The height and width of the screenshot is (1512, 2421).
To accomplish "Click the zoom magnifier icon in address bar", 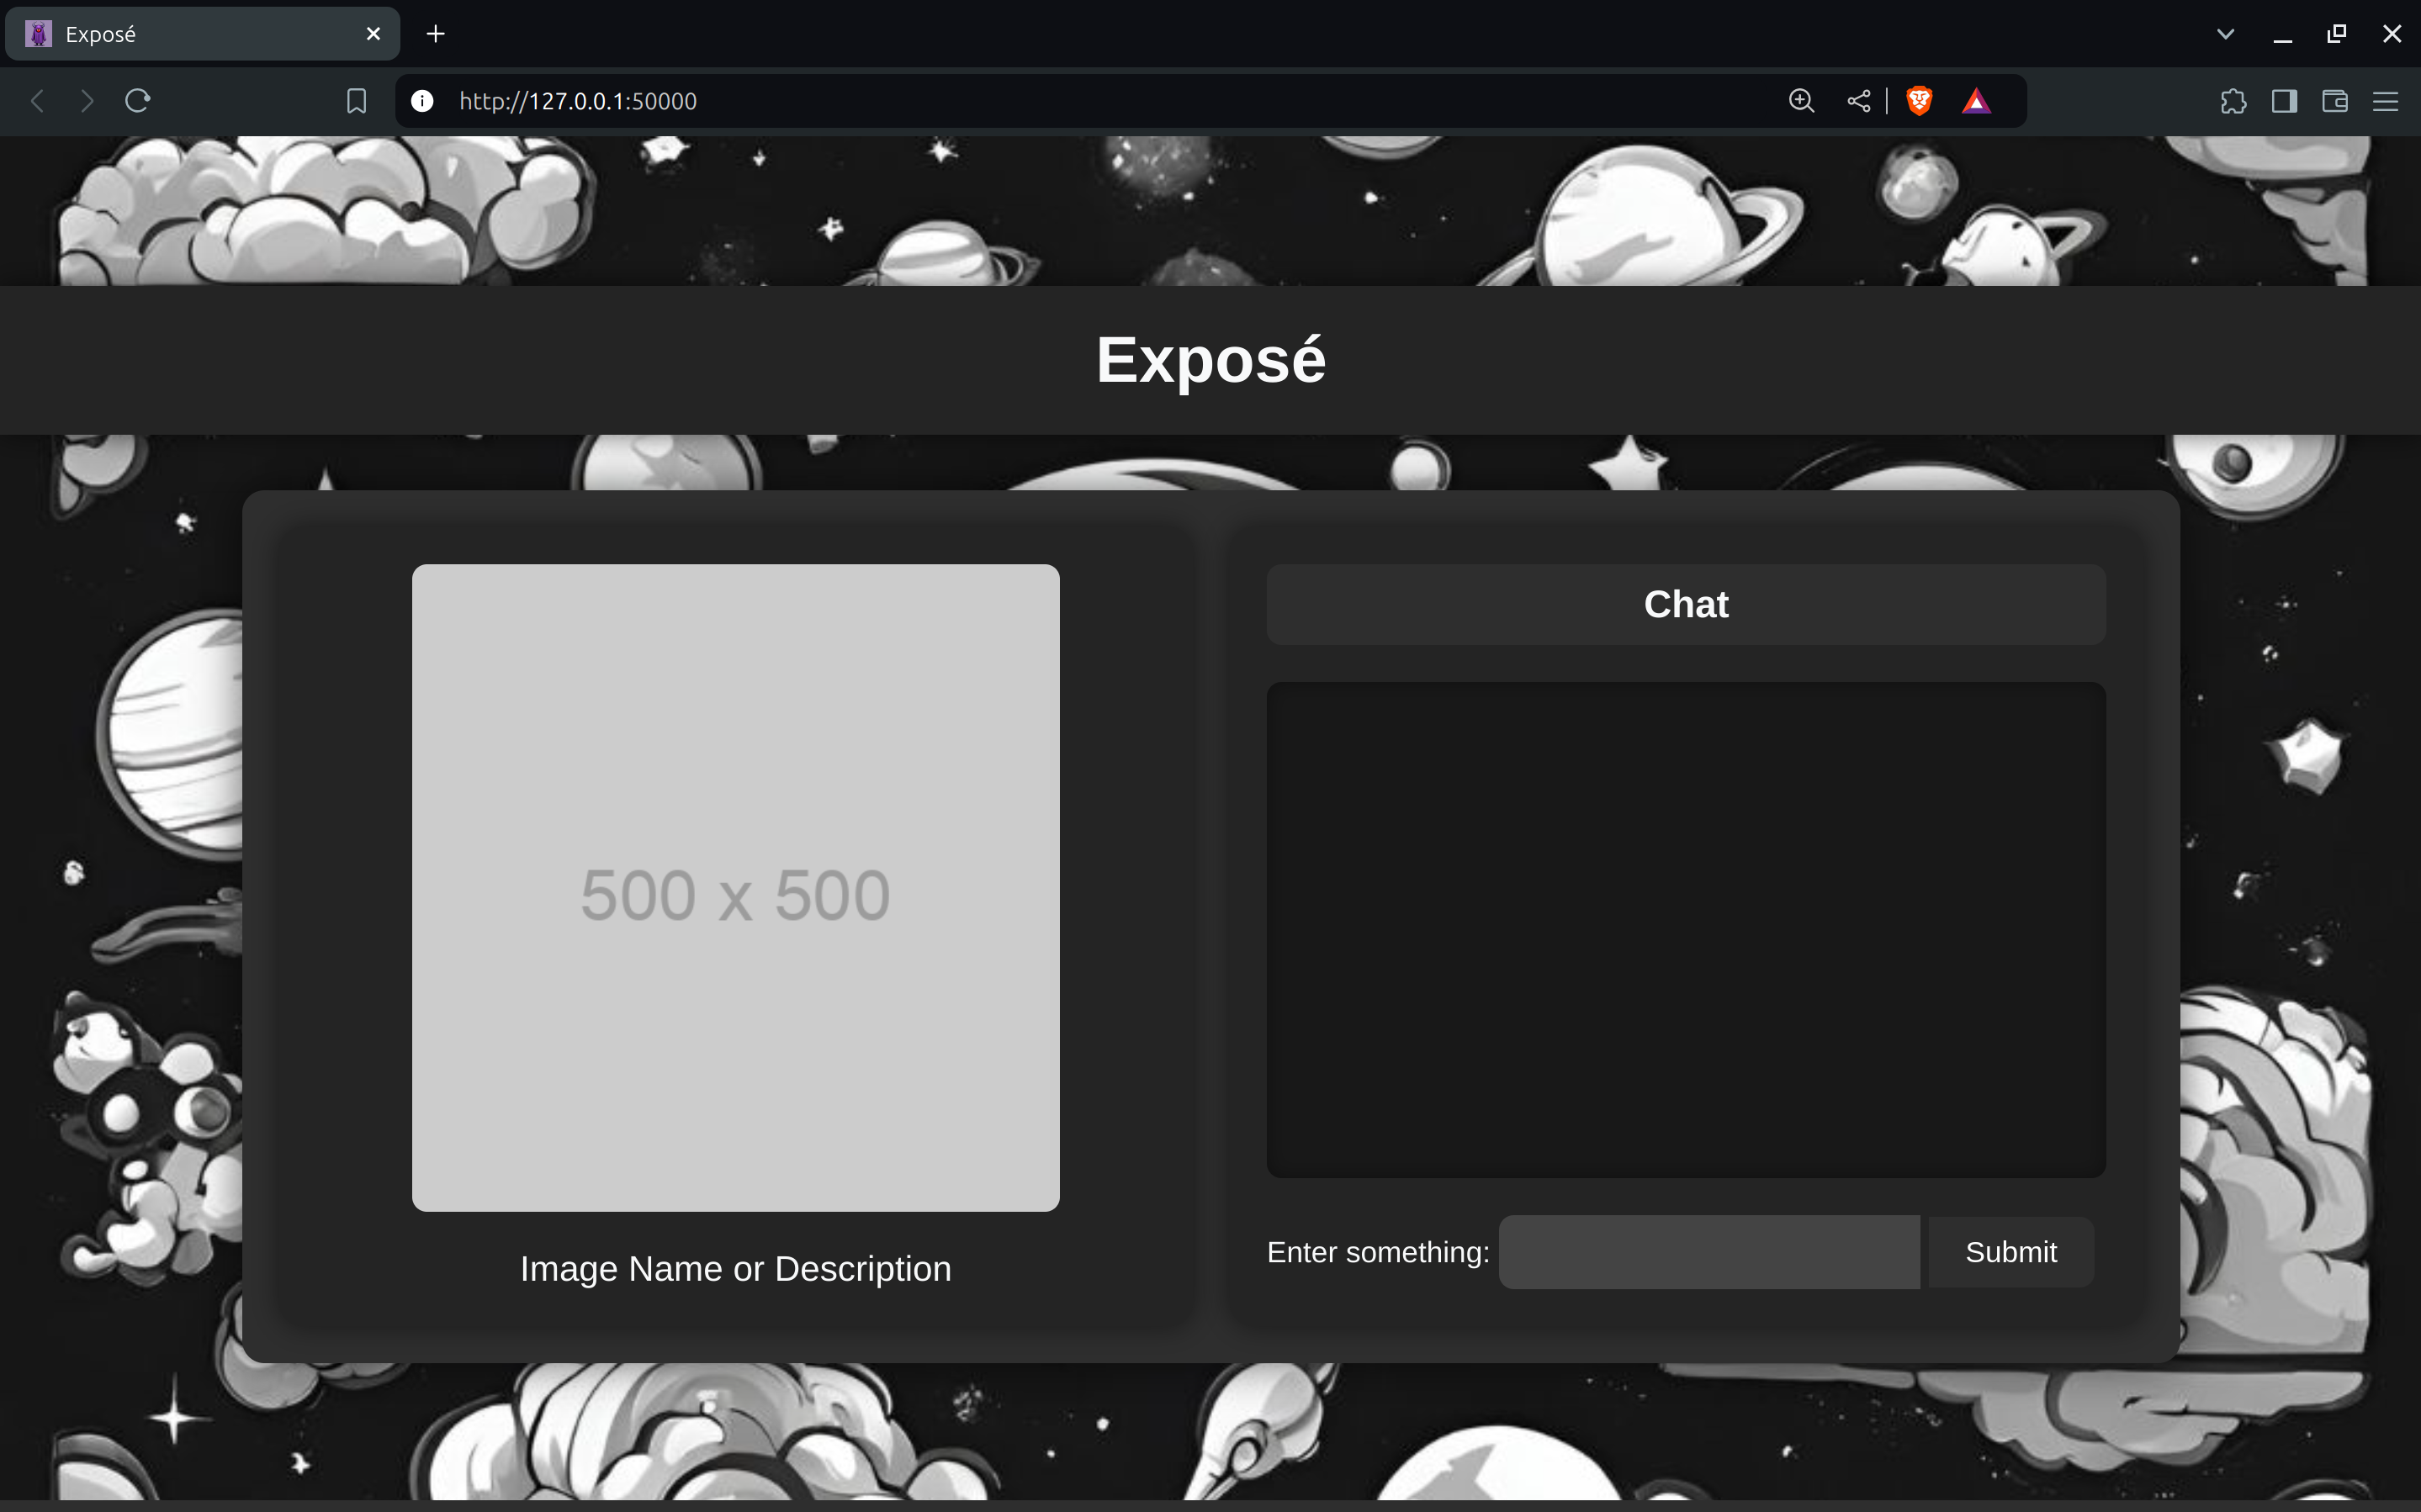I will tap(1801, 101).
